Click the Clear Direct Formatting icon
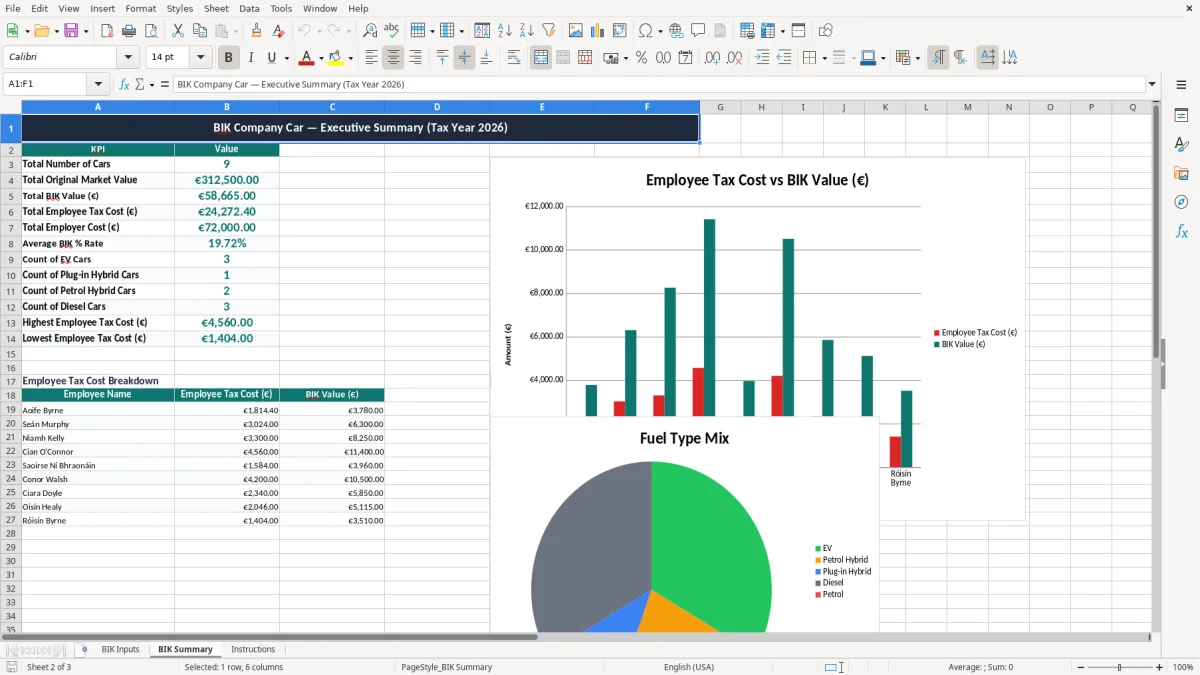This screenshot has height=675, width=1200. pos(279,31)
